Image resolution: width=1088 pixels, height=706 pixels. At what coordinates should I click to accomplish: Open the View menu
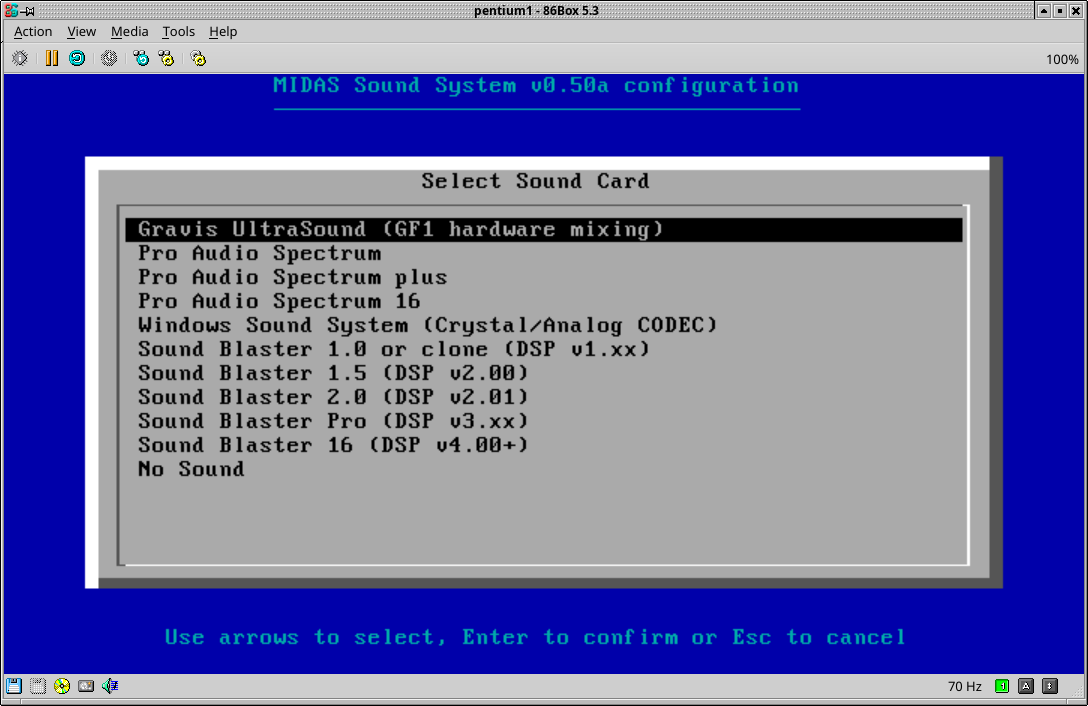[x=81, y=31]
